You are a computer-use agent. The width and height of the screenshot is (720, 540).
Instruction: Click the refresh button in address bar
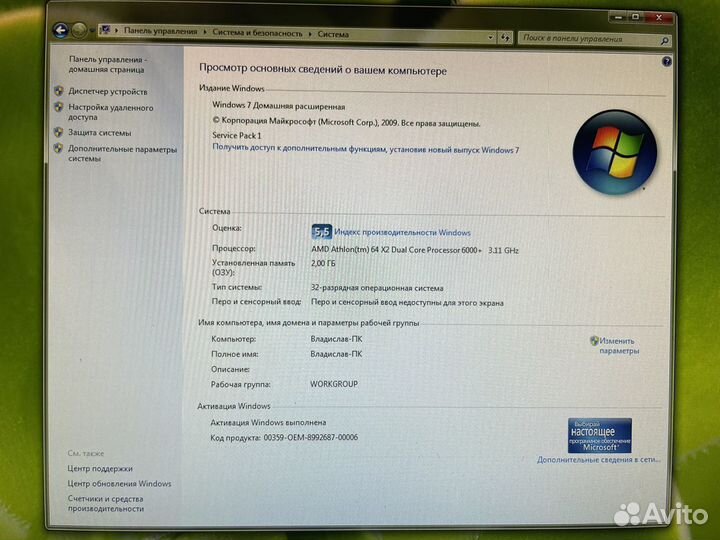[x=505, y=38]
